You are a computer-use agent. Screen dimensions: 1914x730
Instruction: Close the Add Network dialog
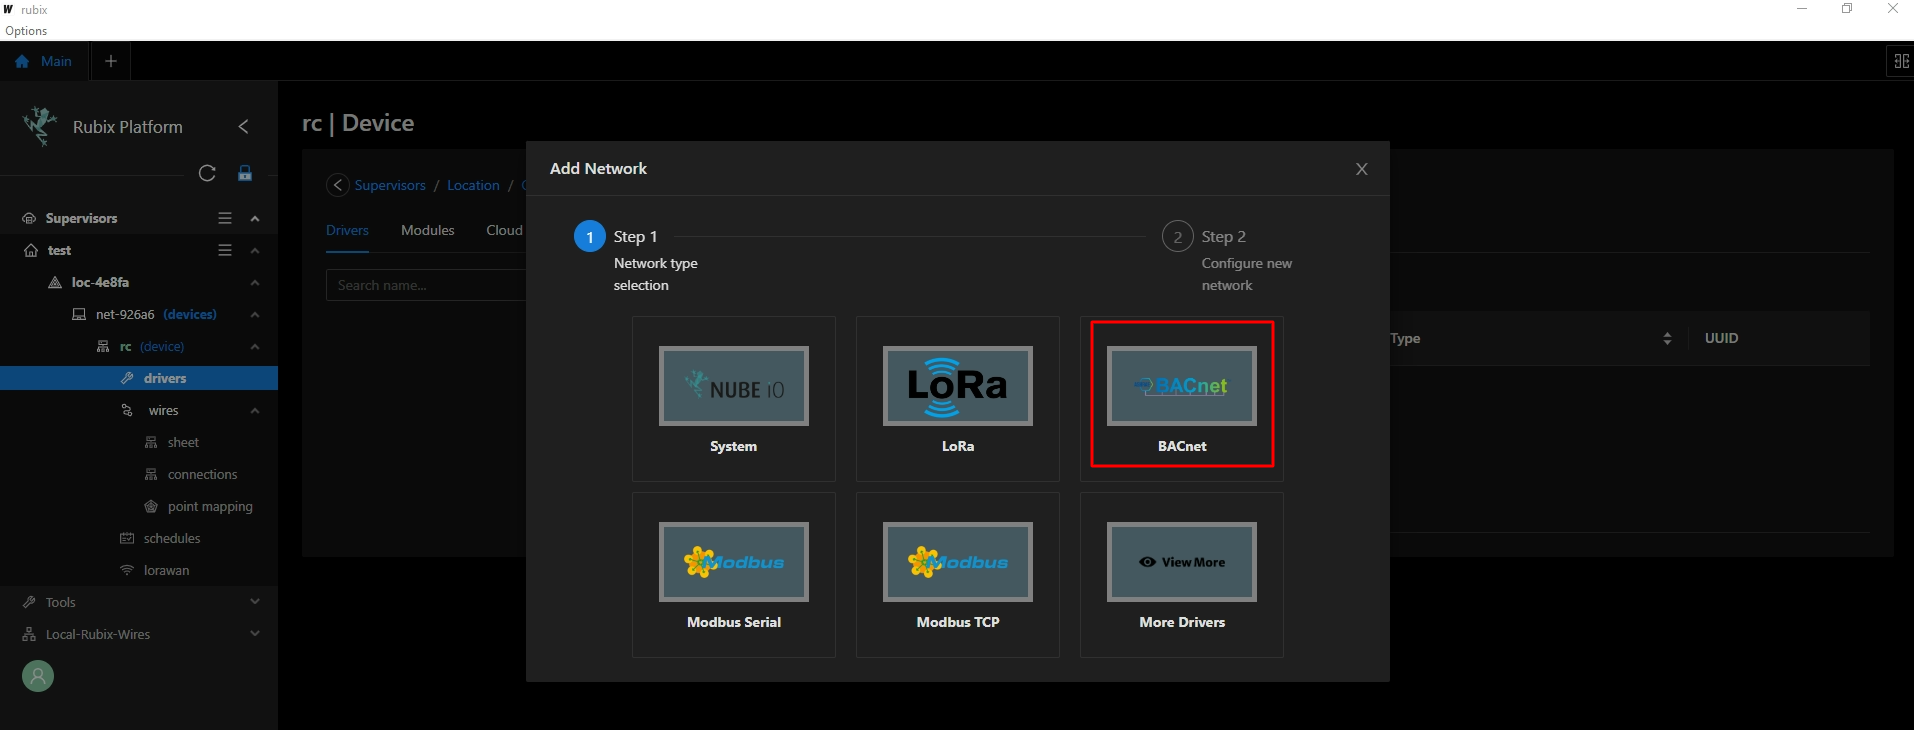tap(1361, 169)
